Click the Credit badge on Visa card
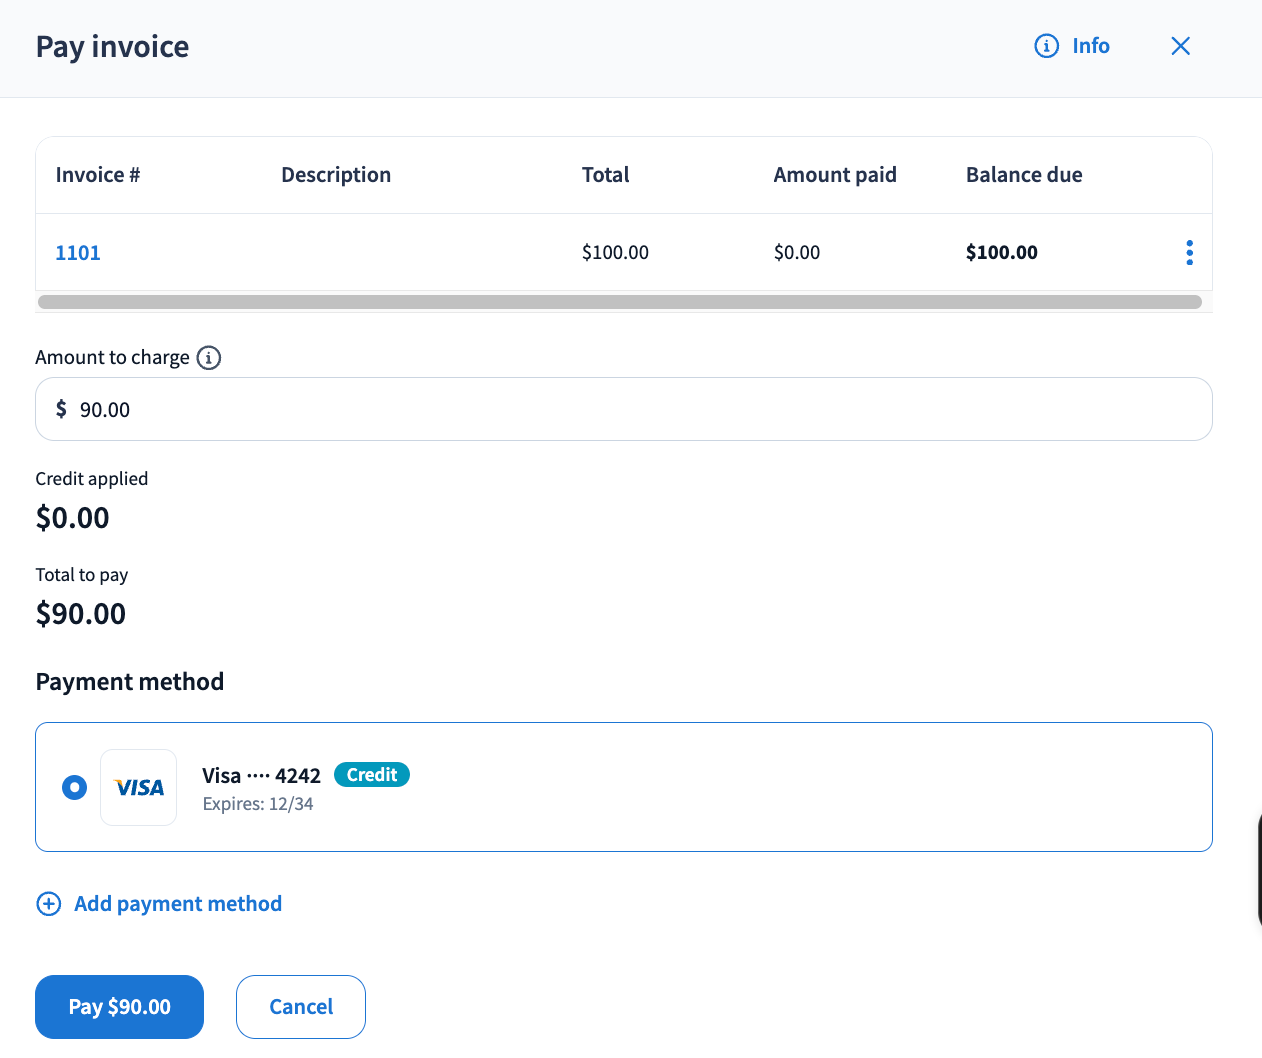The image size is (1262, 1058). click(x=372, y=775)
